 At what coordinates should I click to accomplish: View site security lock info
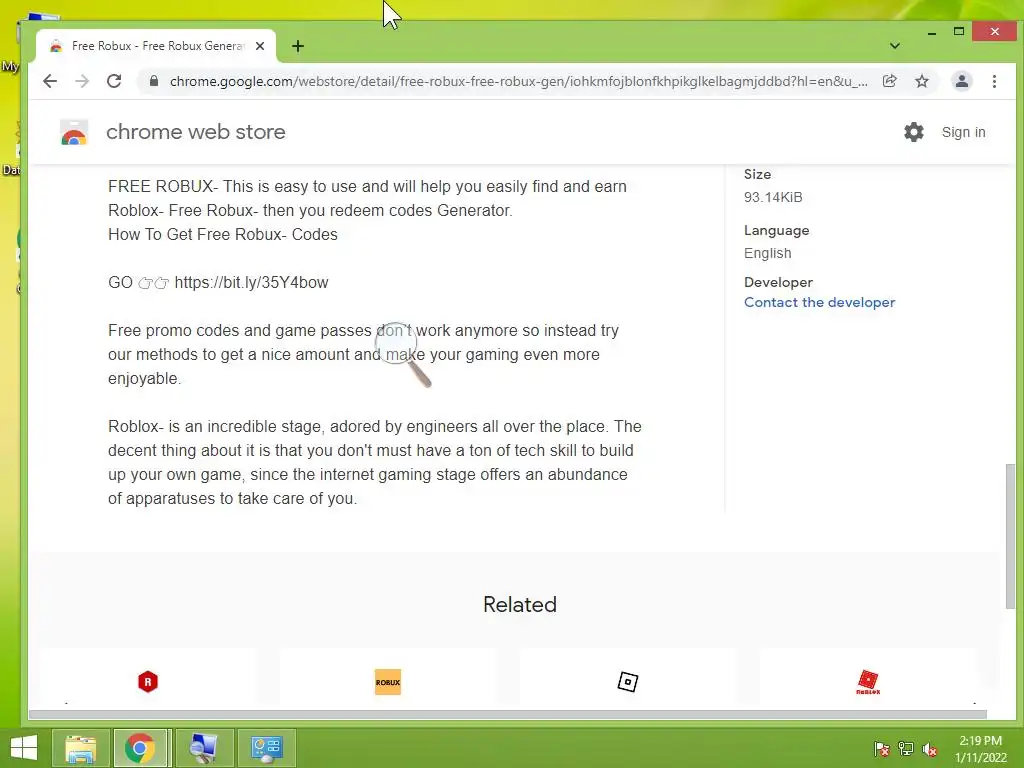[154, 81]
